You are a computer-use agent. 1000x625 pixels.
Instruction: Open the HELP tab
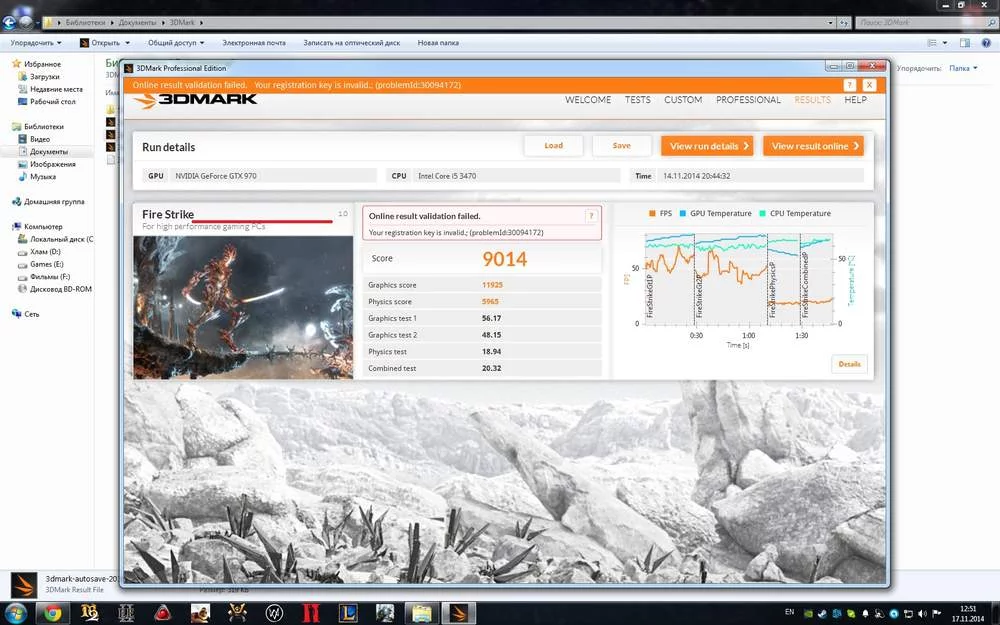pyautogui.click(x=855, y=99)
